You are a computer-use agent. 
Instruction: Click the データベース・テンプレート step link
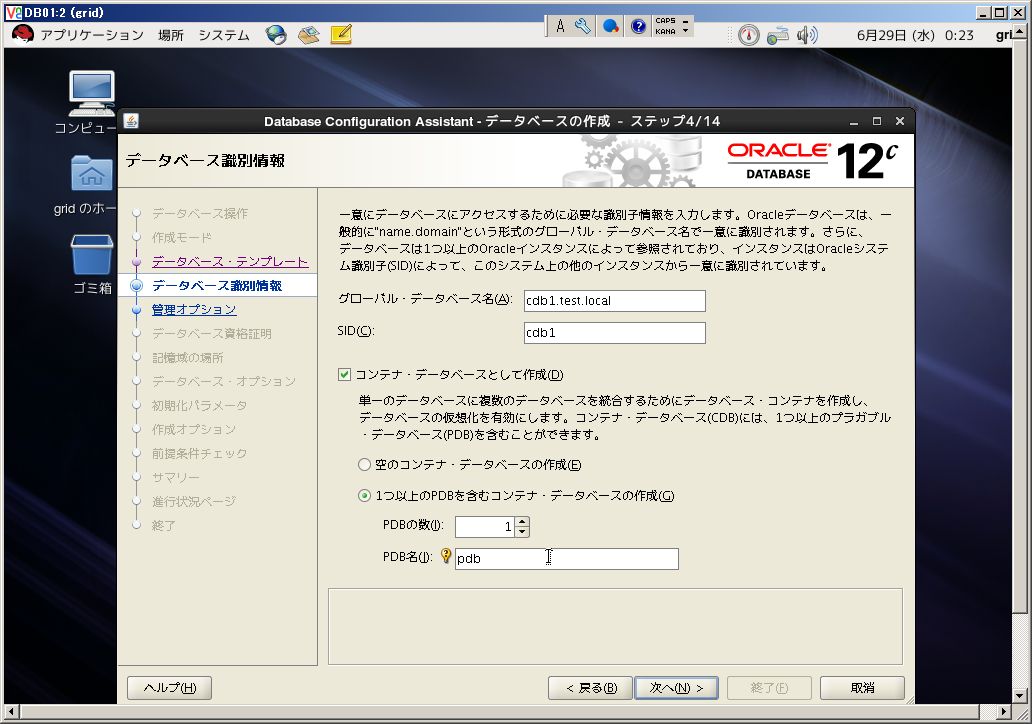click(x=230, y=261)
